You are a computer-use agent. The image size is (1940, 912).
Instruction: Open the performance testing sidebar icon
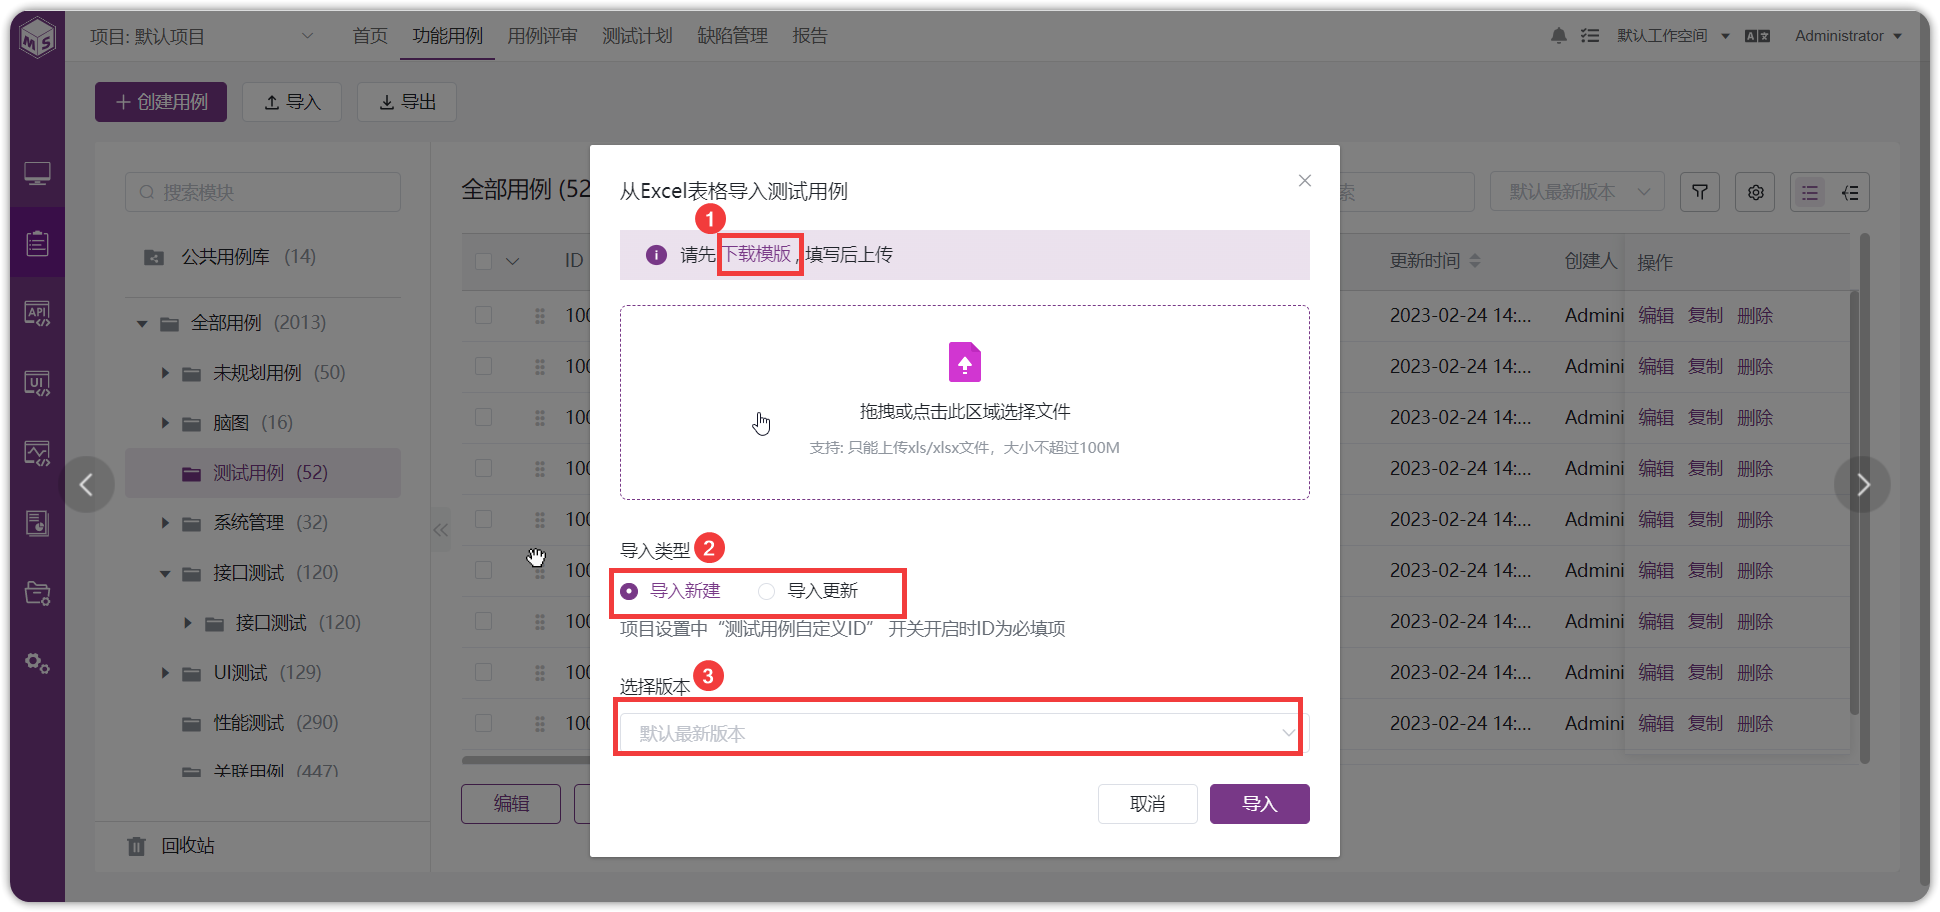(38, 453)
